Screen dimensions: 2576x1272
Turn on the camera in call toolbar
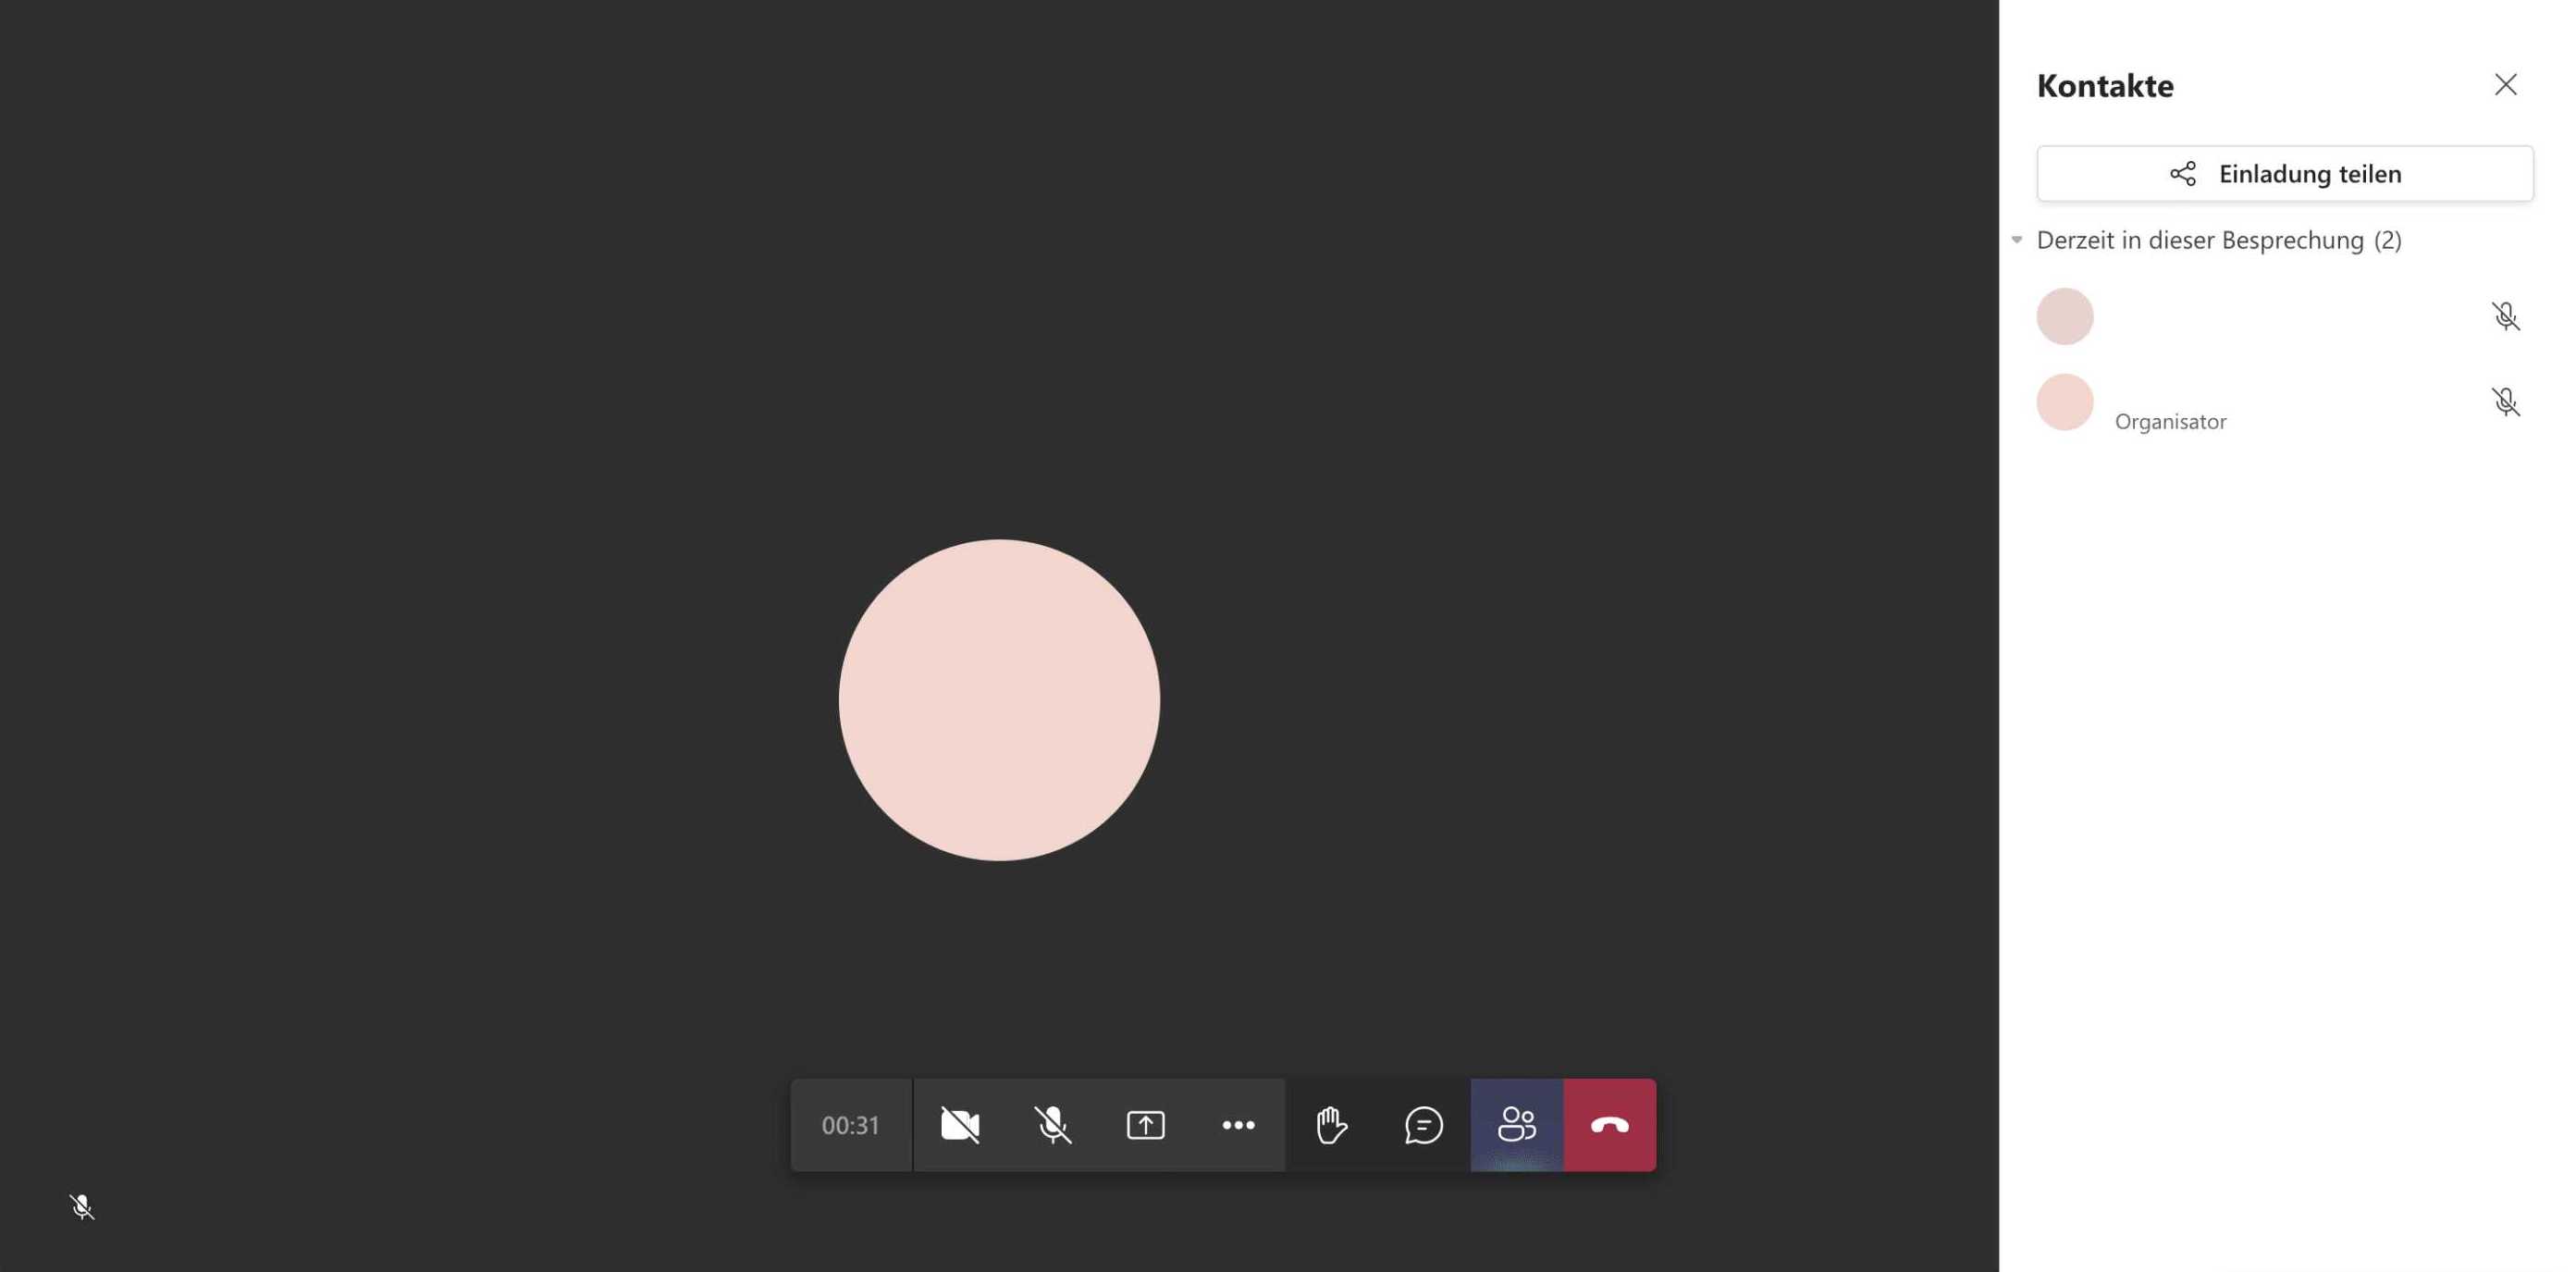[x=960, y=1125]
